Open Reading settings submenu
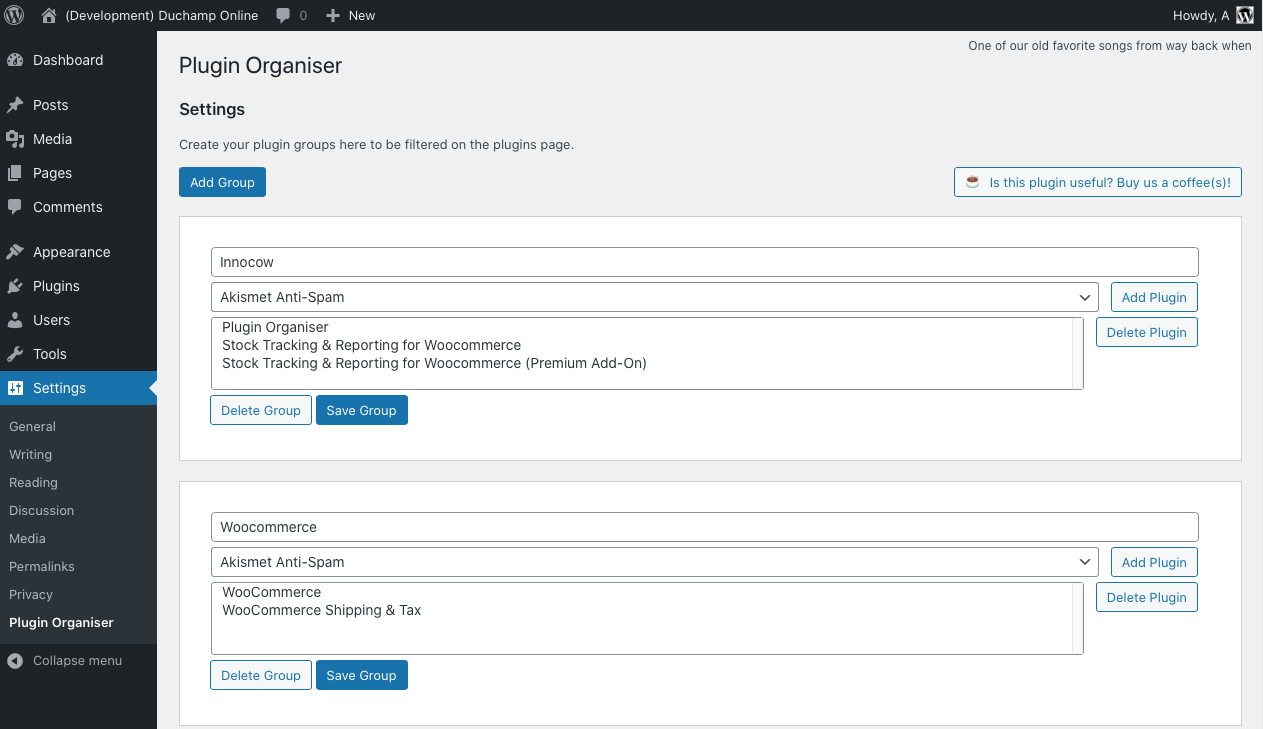The width and height of the screenshot is (1263, 729). pos(33,482)
